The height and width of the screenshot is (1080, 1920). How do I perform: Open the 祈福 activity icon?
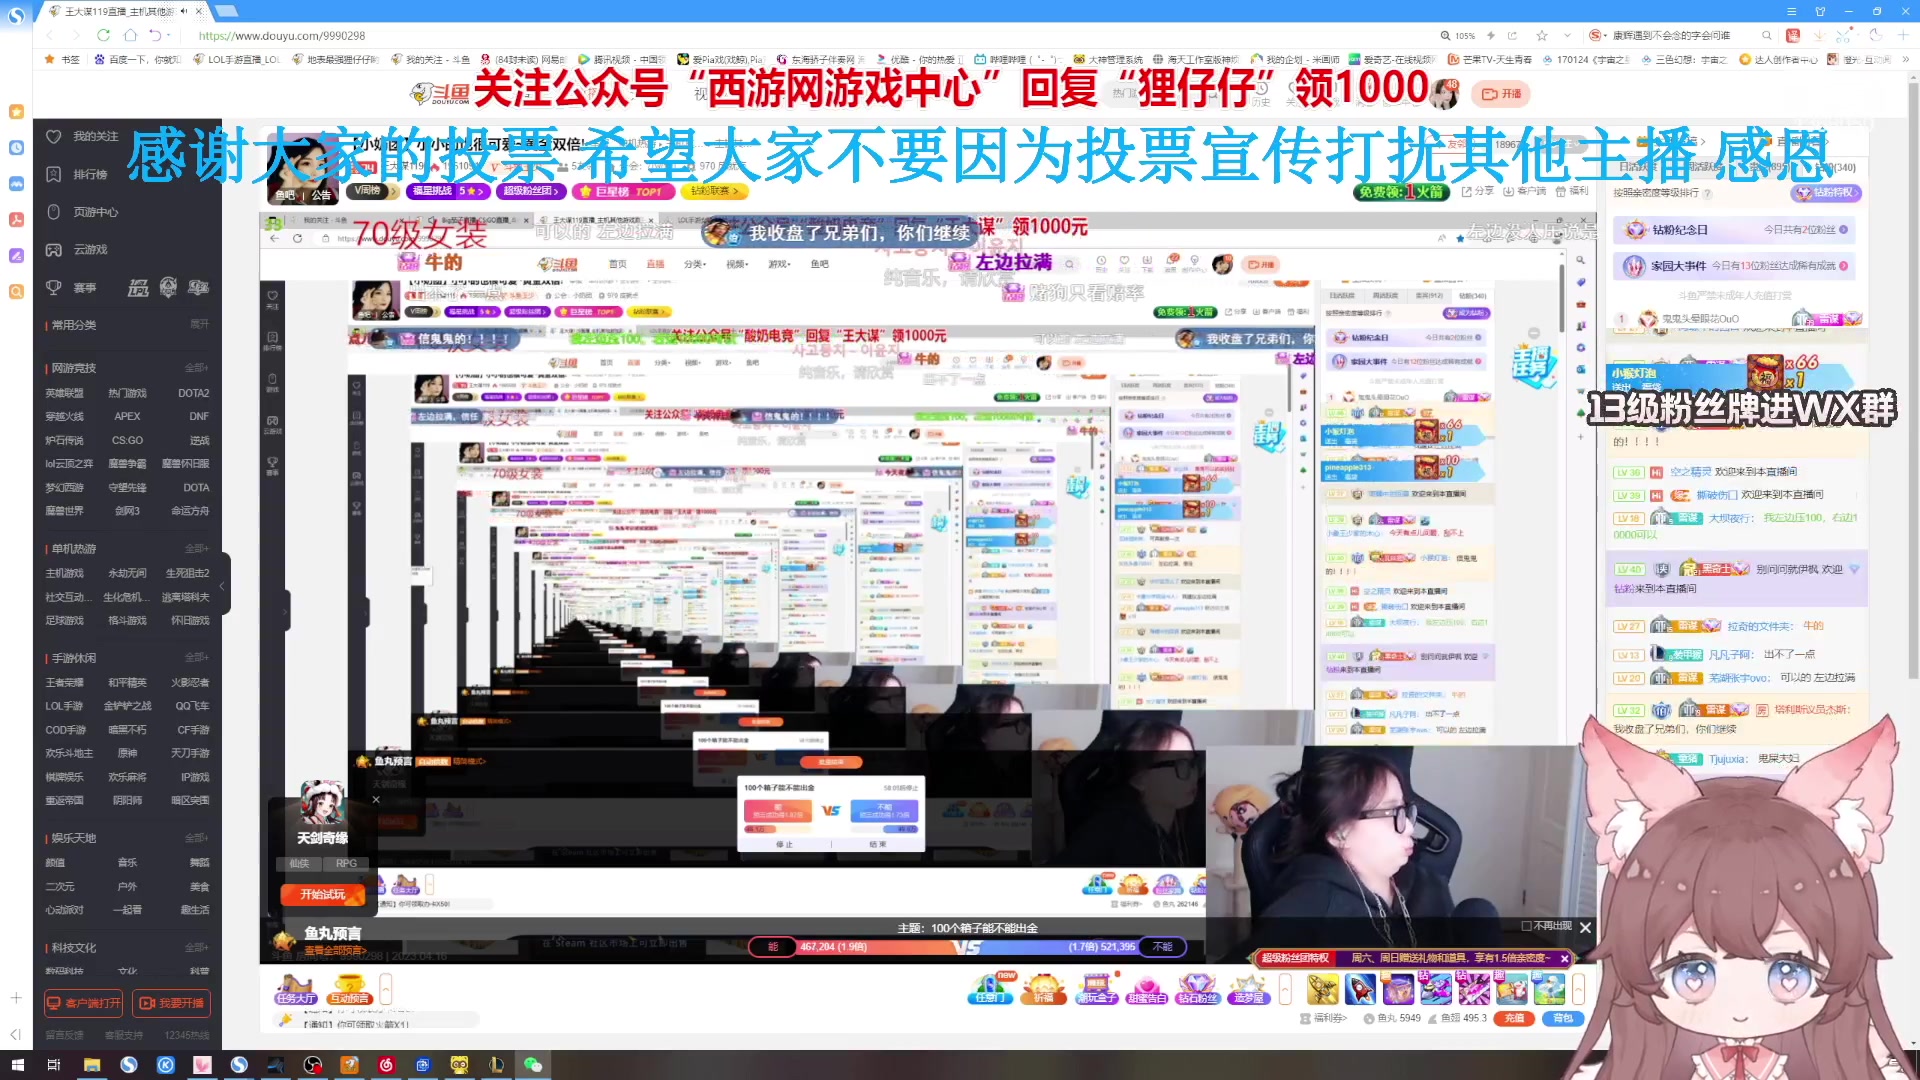pyautogui.click(x=1043, y=989)
